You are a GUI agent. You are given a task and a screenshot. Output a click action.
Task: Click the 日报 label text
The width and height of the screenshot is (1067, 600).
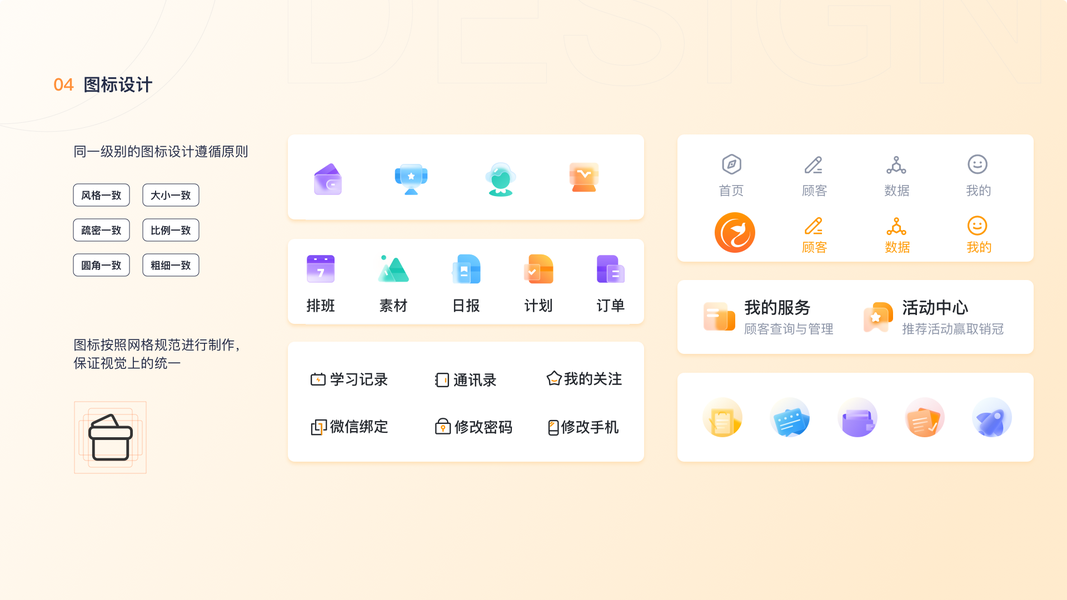[466, 305]
